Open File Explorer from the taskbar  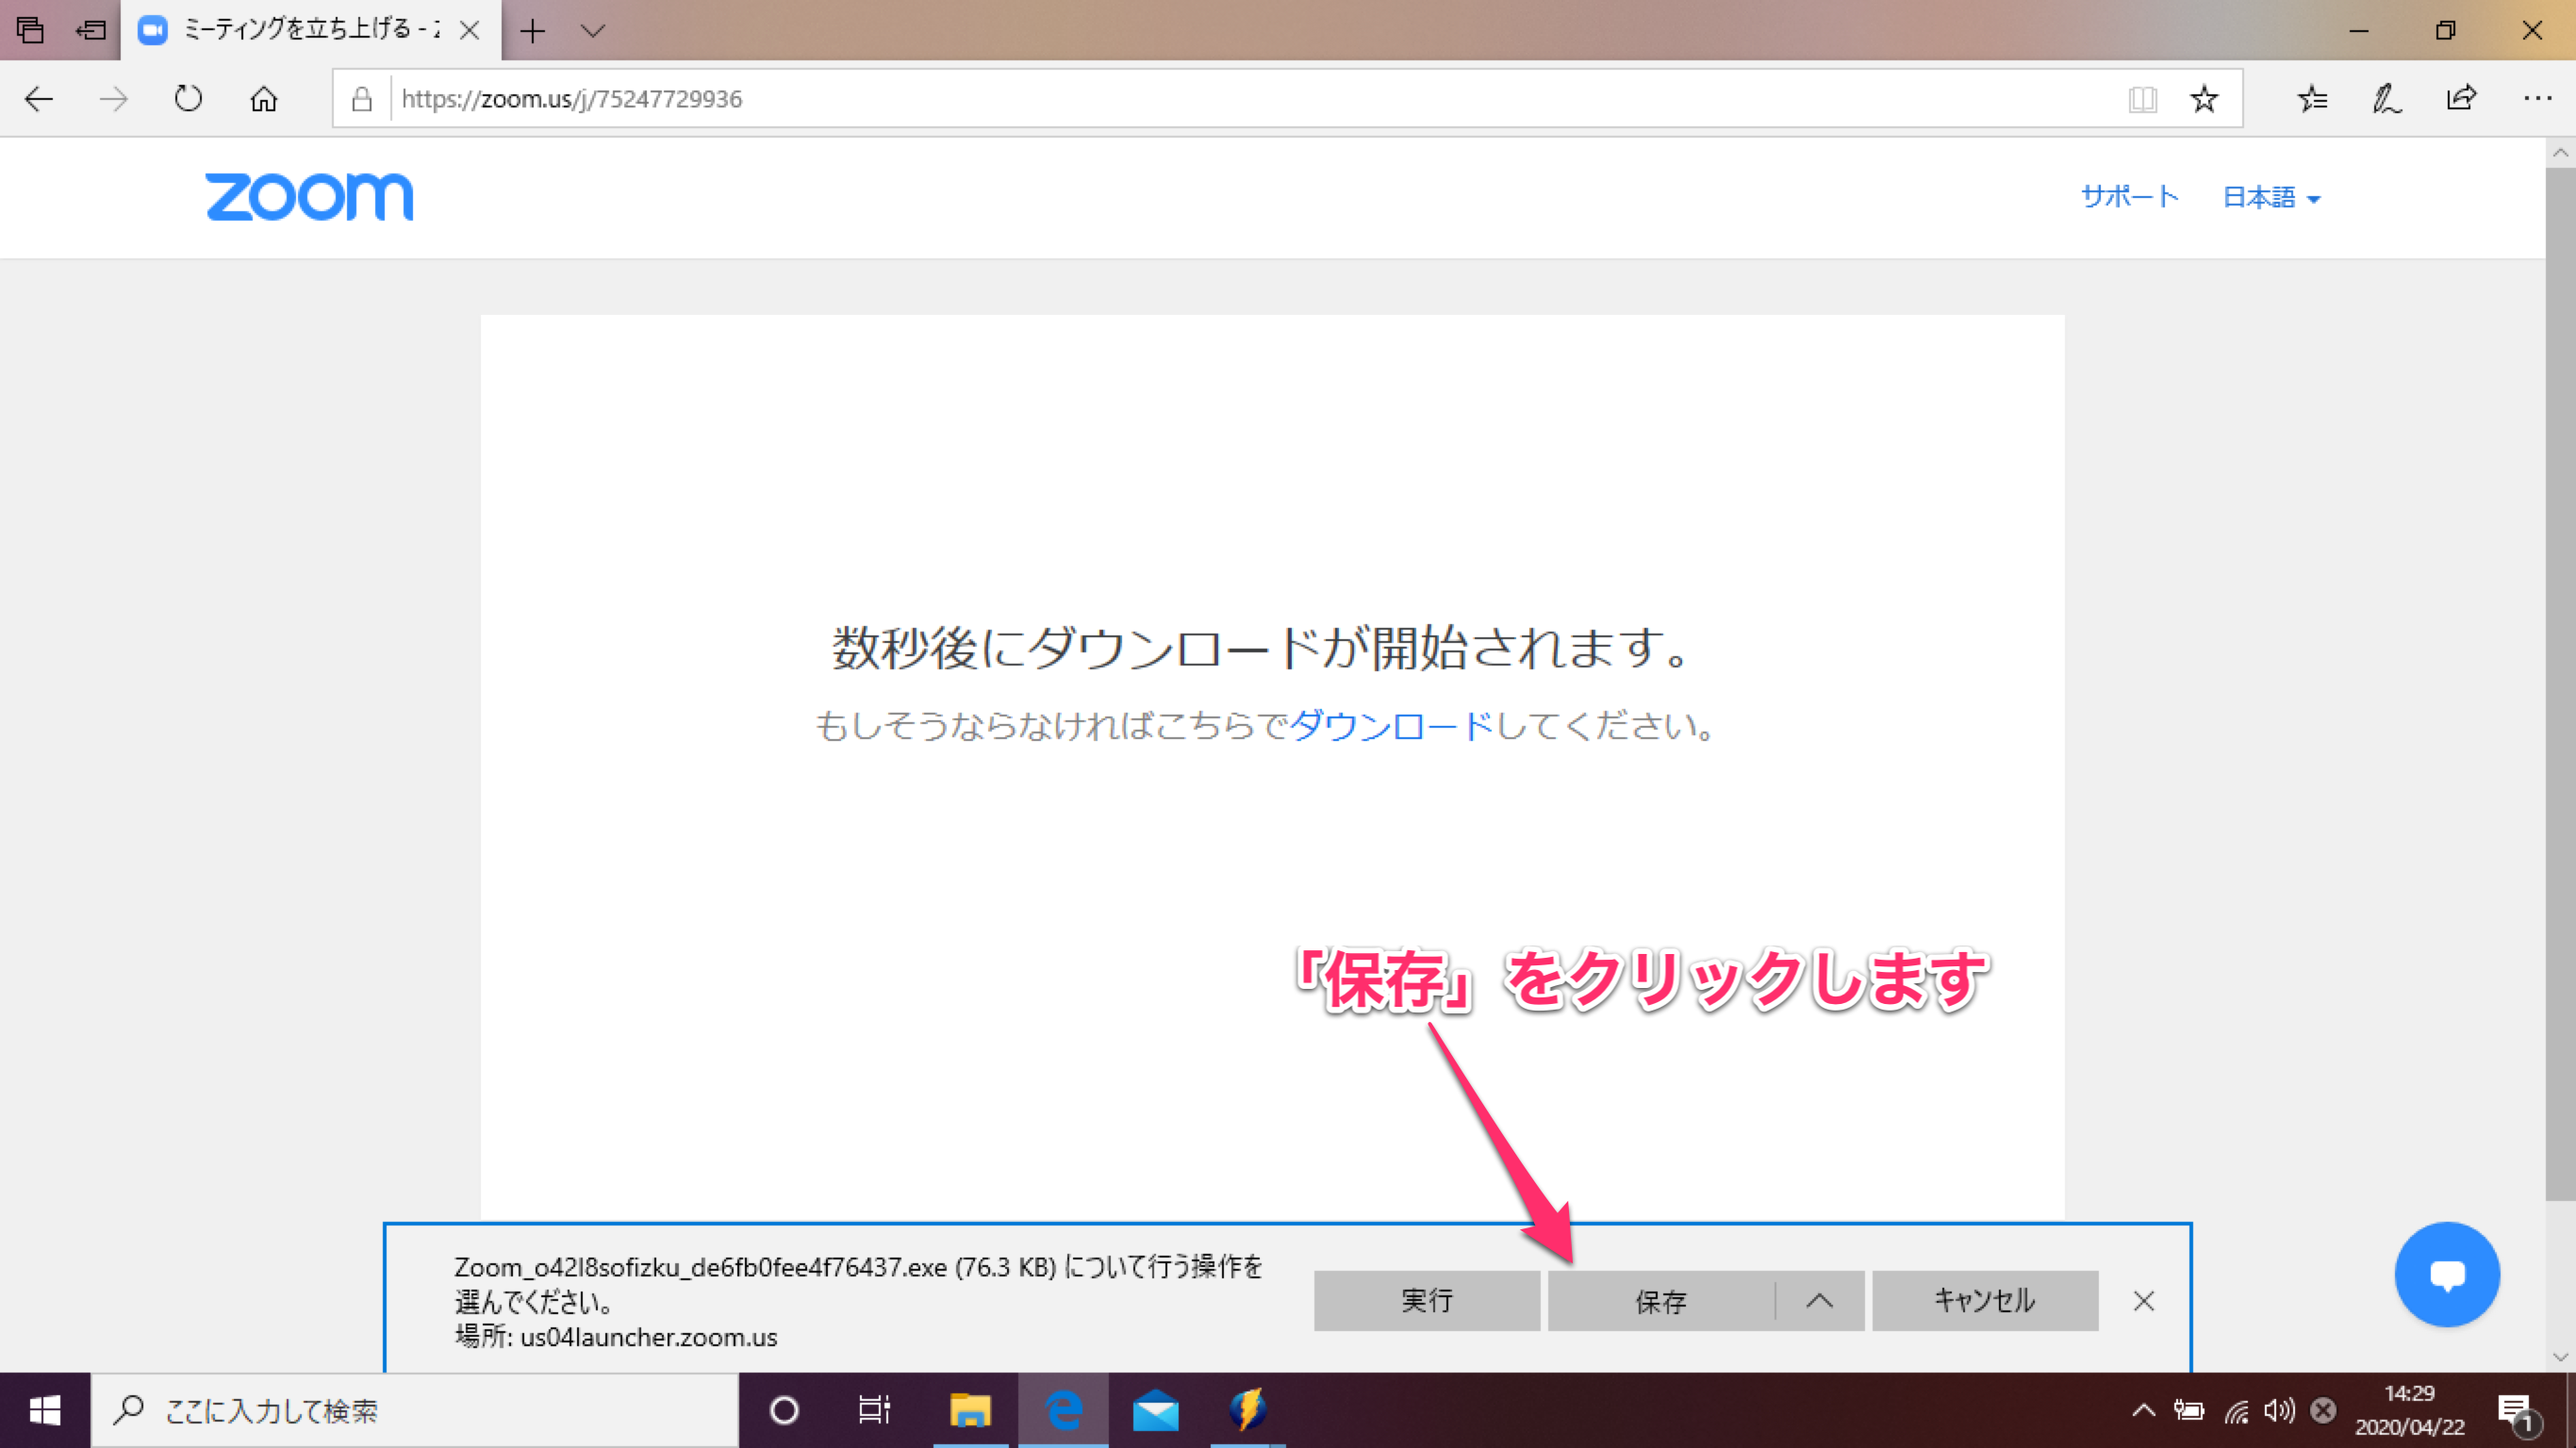pos(968,1410)
